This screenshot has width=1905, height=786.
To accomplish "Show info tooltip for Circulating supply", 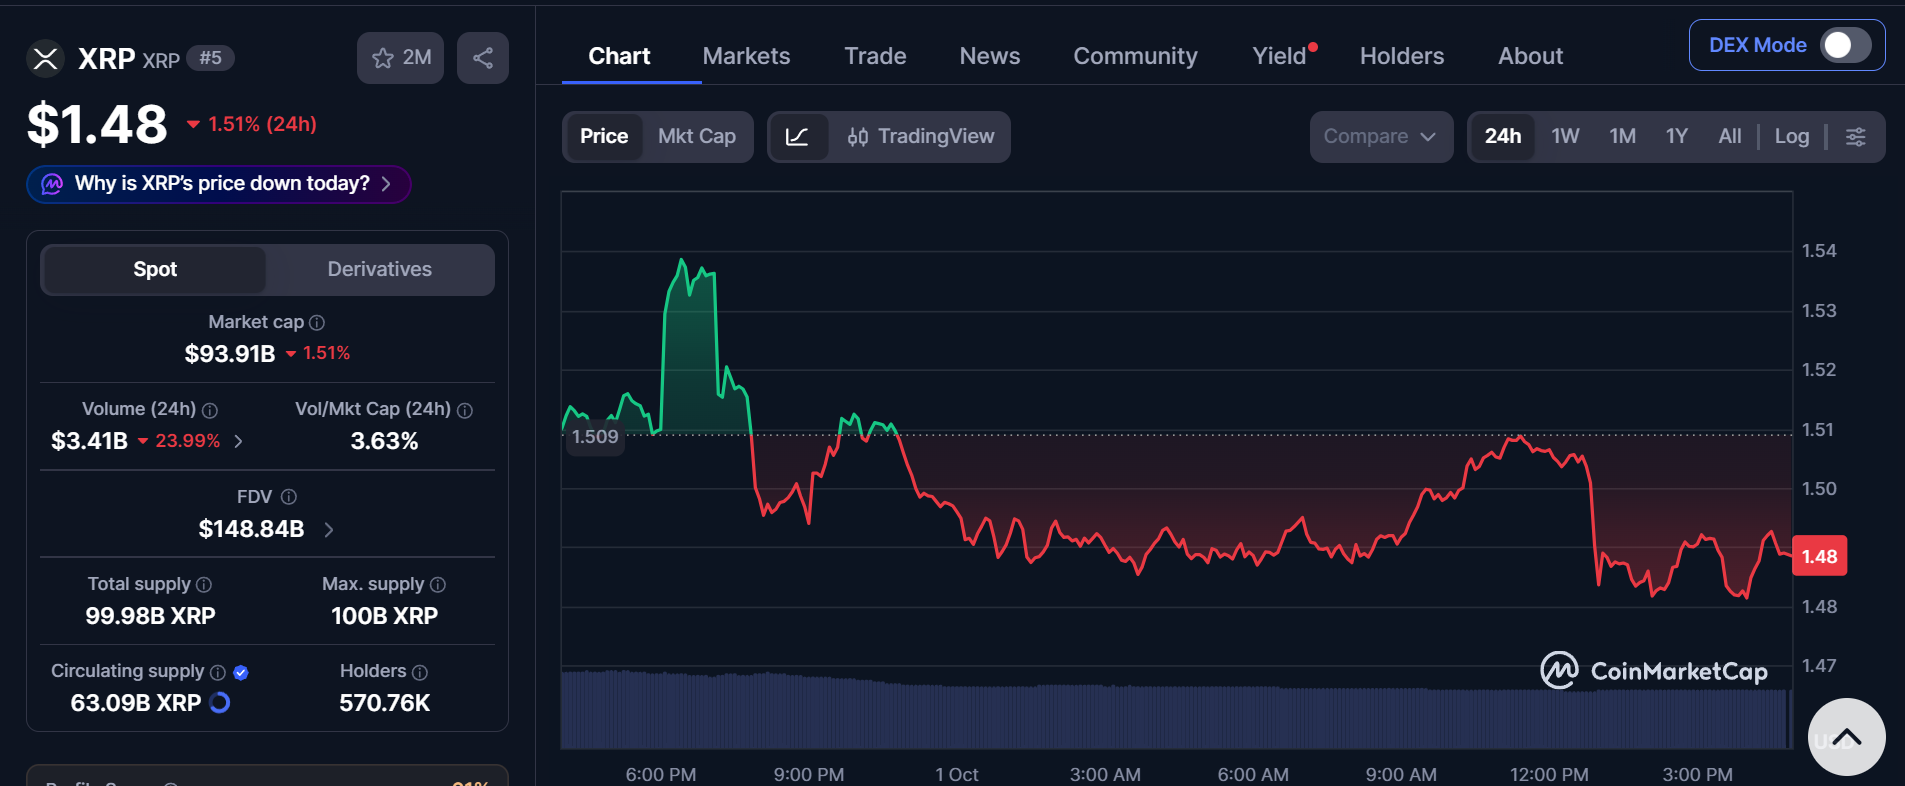I will point(218,672).
